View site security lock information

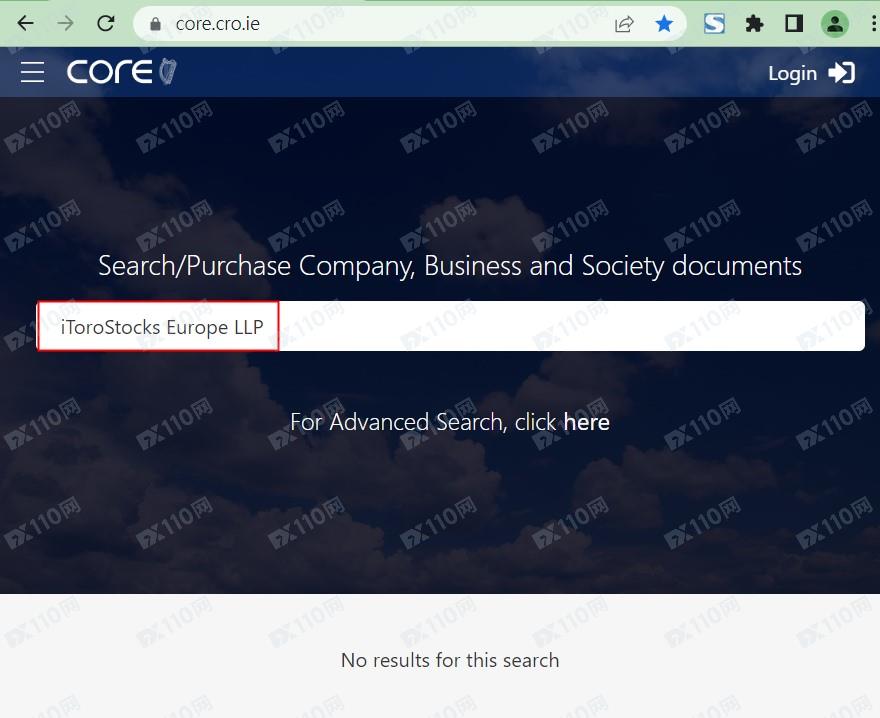pos(155,24)
